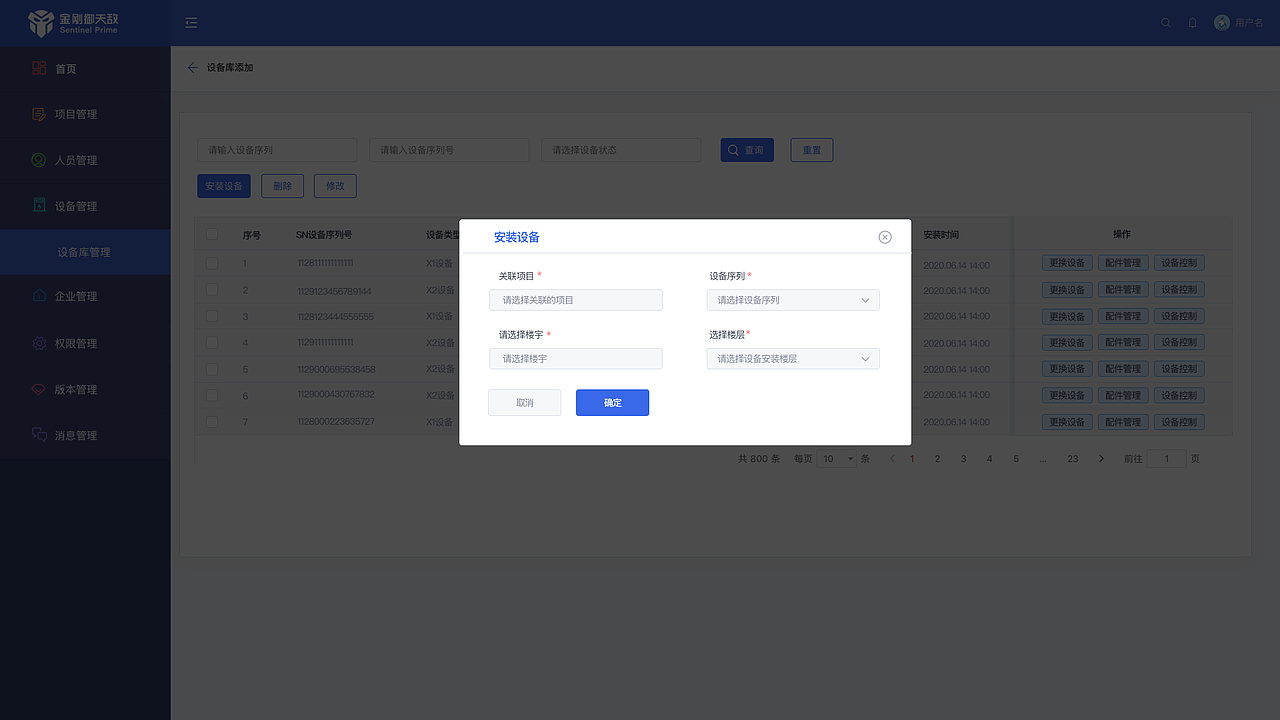Open 首页 in the sidebar menu

click(x=85, y=68)
